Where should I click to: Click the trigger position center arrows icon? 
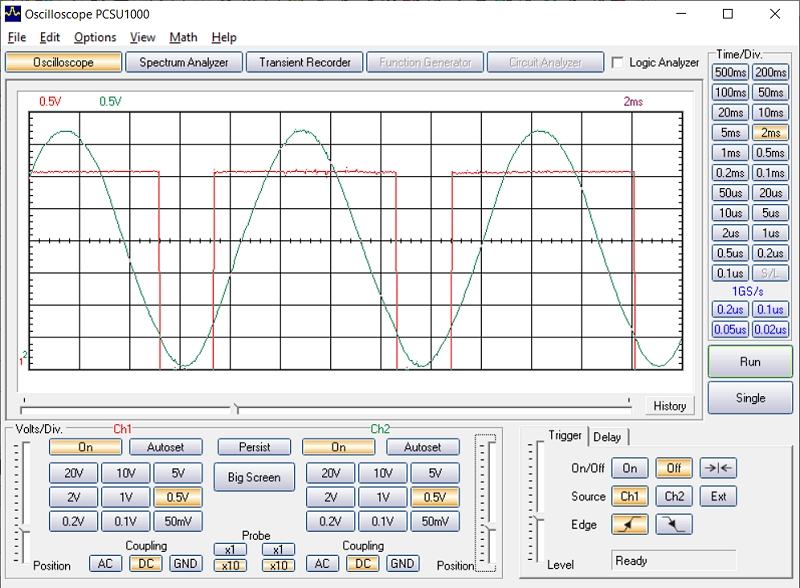tap(718, 468)
